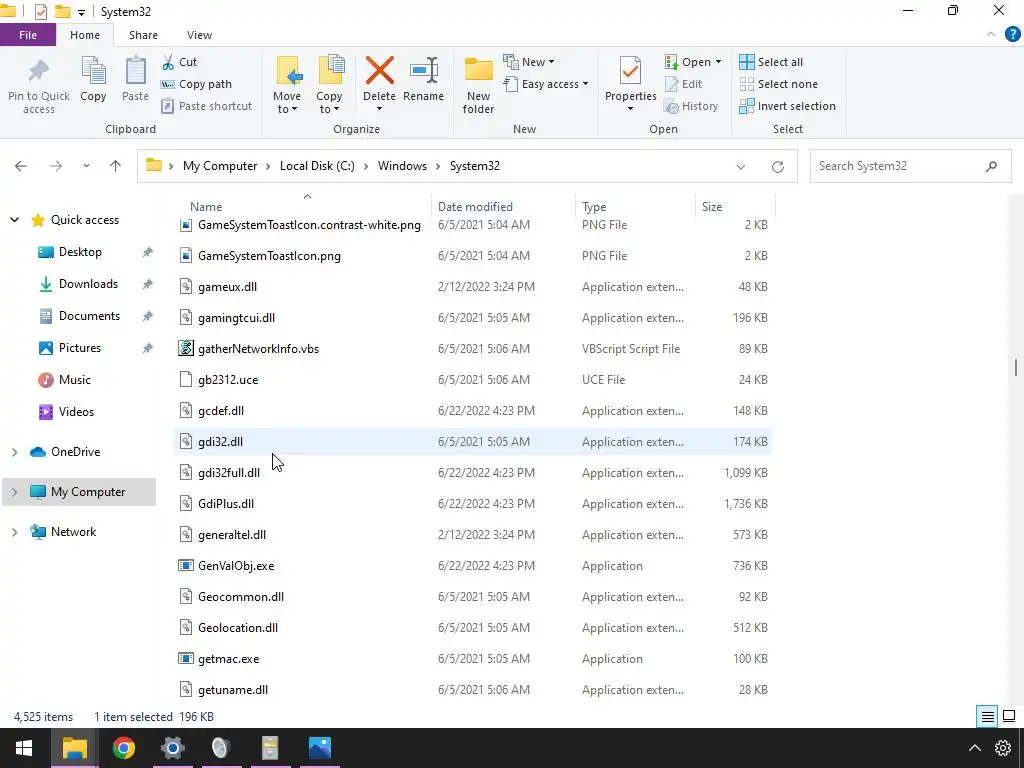Click Paste shortcut in the ribbon
1024x768 pixels.
(206, 106)
